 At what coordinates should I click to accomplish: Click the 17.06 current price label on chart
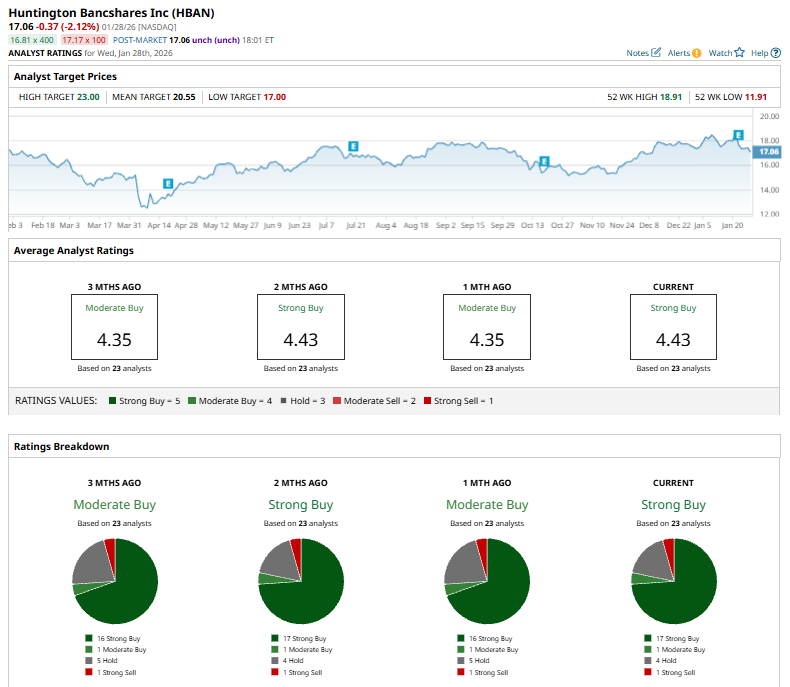pyautogui.click(x=768, y=152)
